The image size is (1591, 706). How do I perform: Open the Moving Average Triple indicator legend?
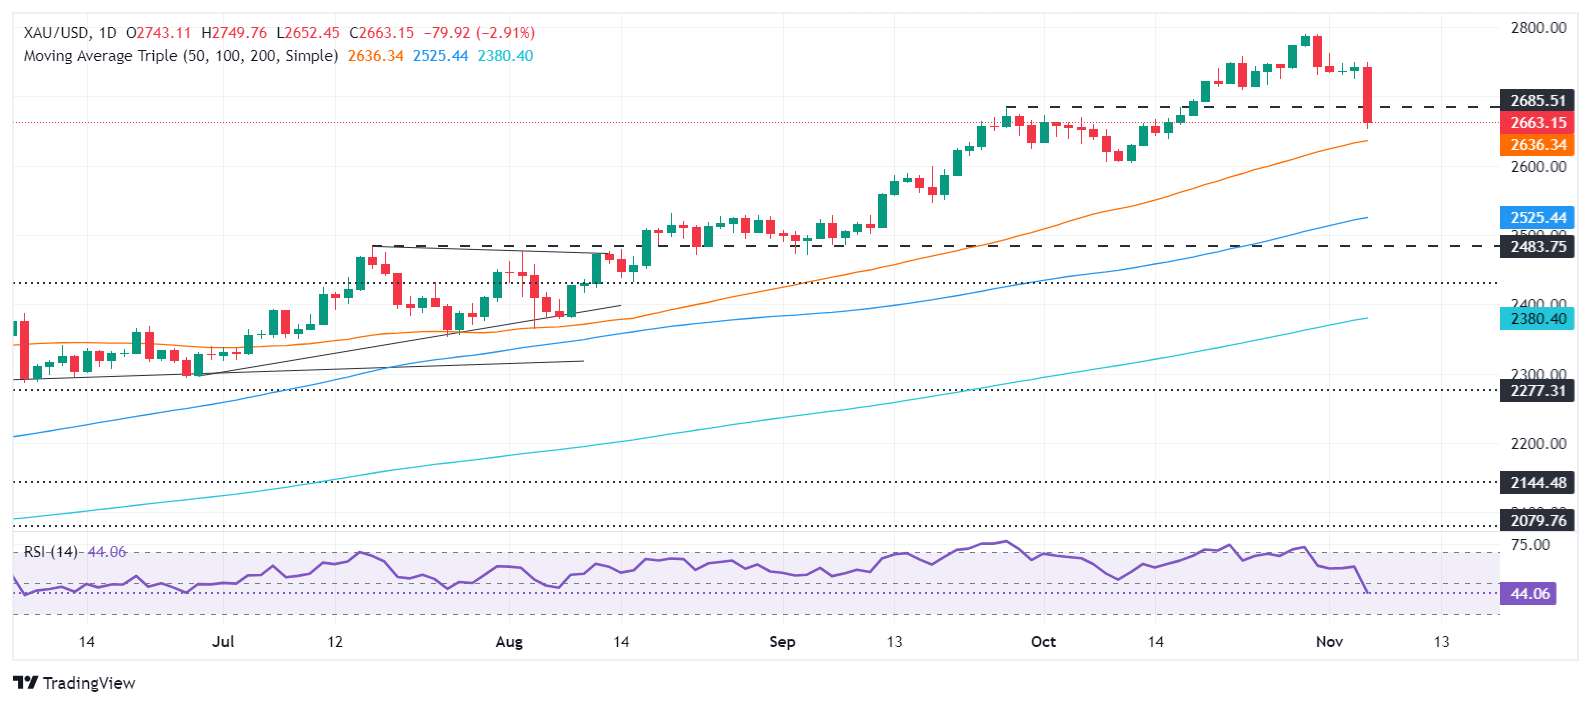point(180,56)
